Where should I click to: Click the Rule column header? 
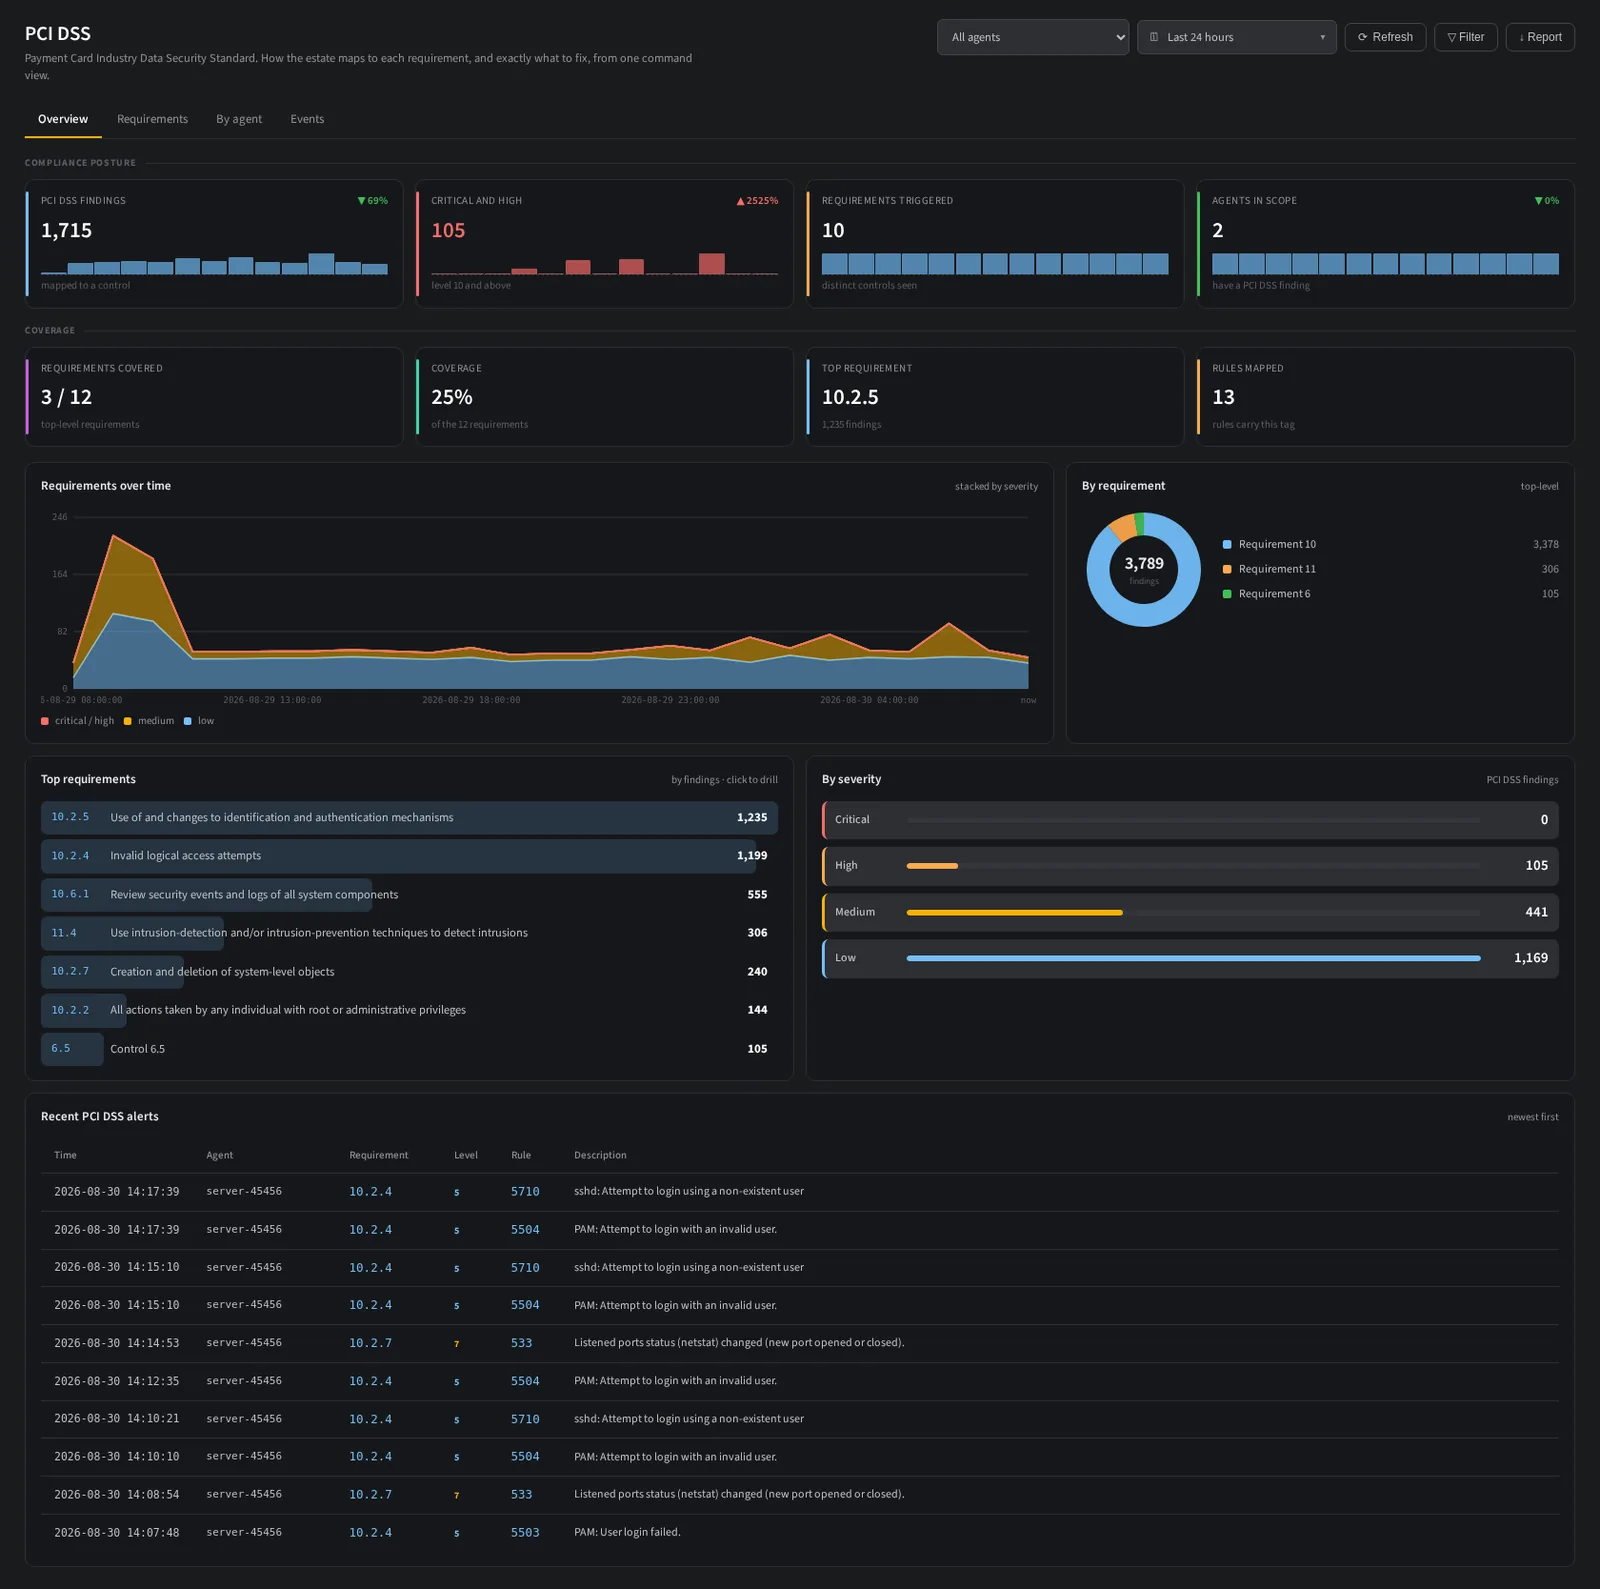pyautogui.click(x=521, y=1155)
